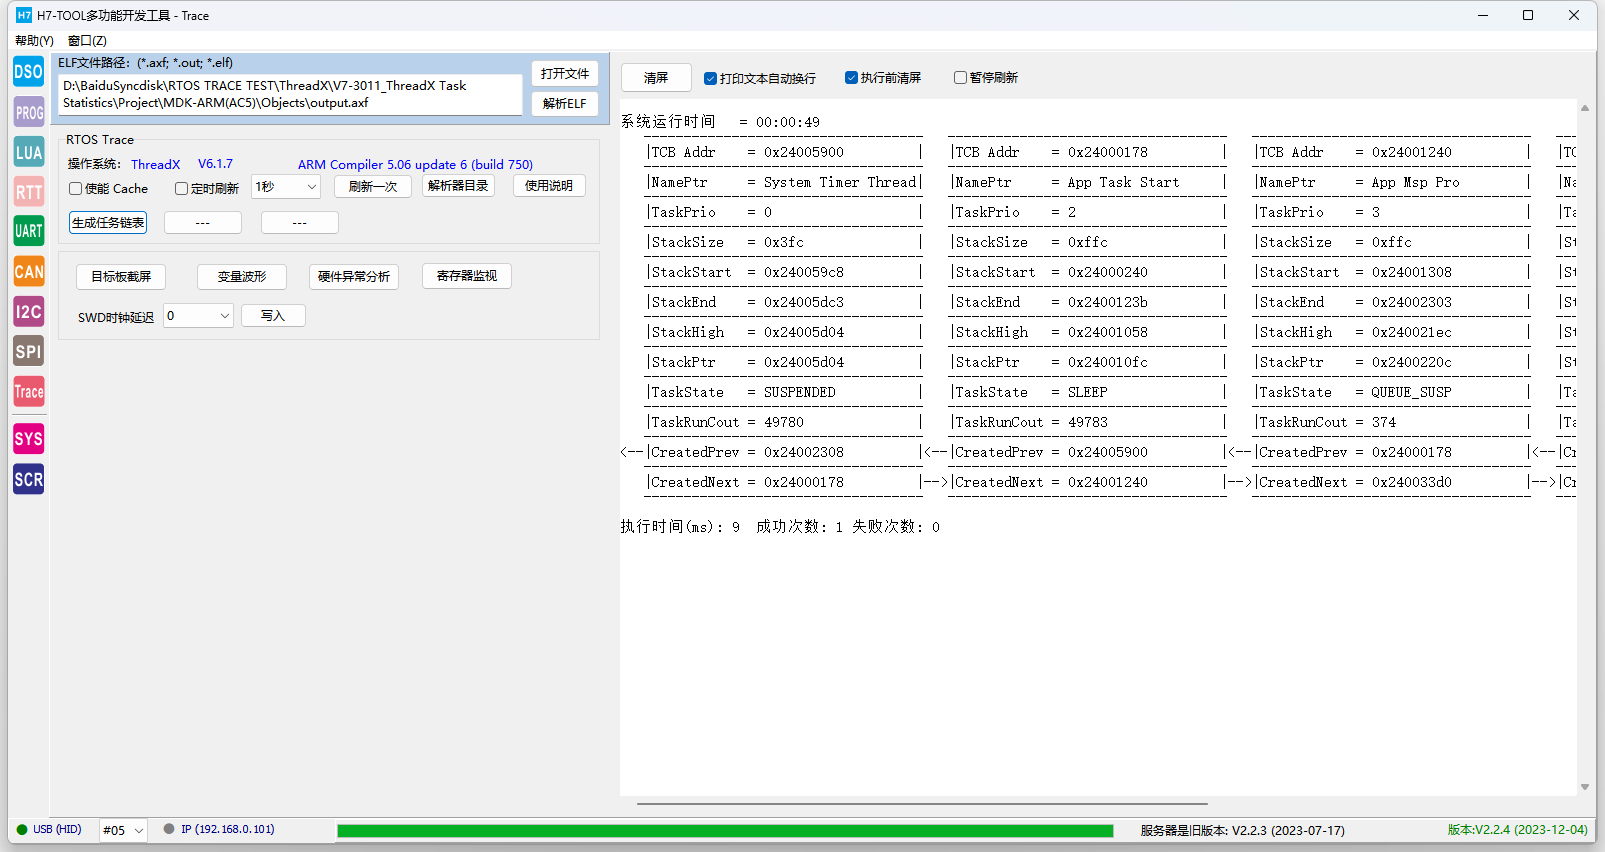Click the 版本:V2.2.4 version text
This screenshot has width=1605, height=852.
coord(1518,830)
